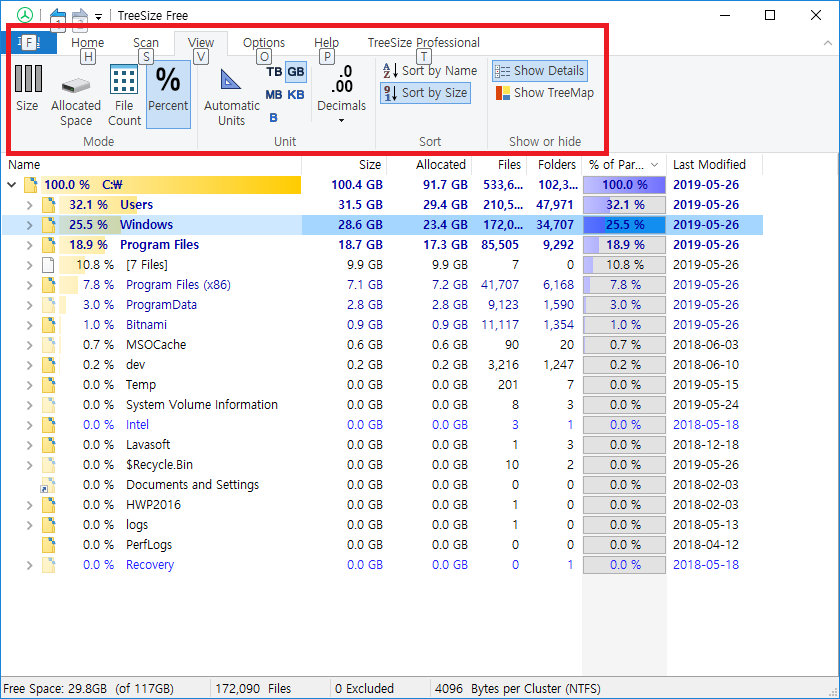This screenshot has width=840, height=699.
Task: Toggle Show Details
Action: tap(539, 71)
